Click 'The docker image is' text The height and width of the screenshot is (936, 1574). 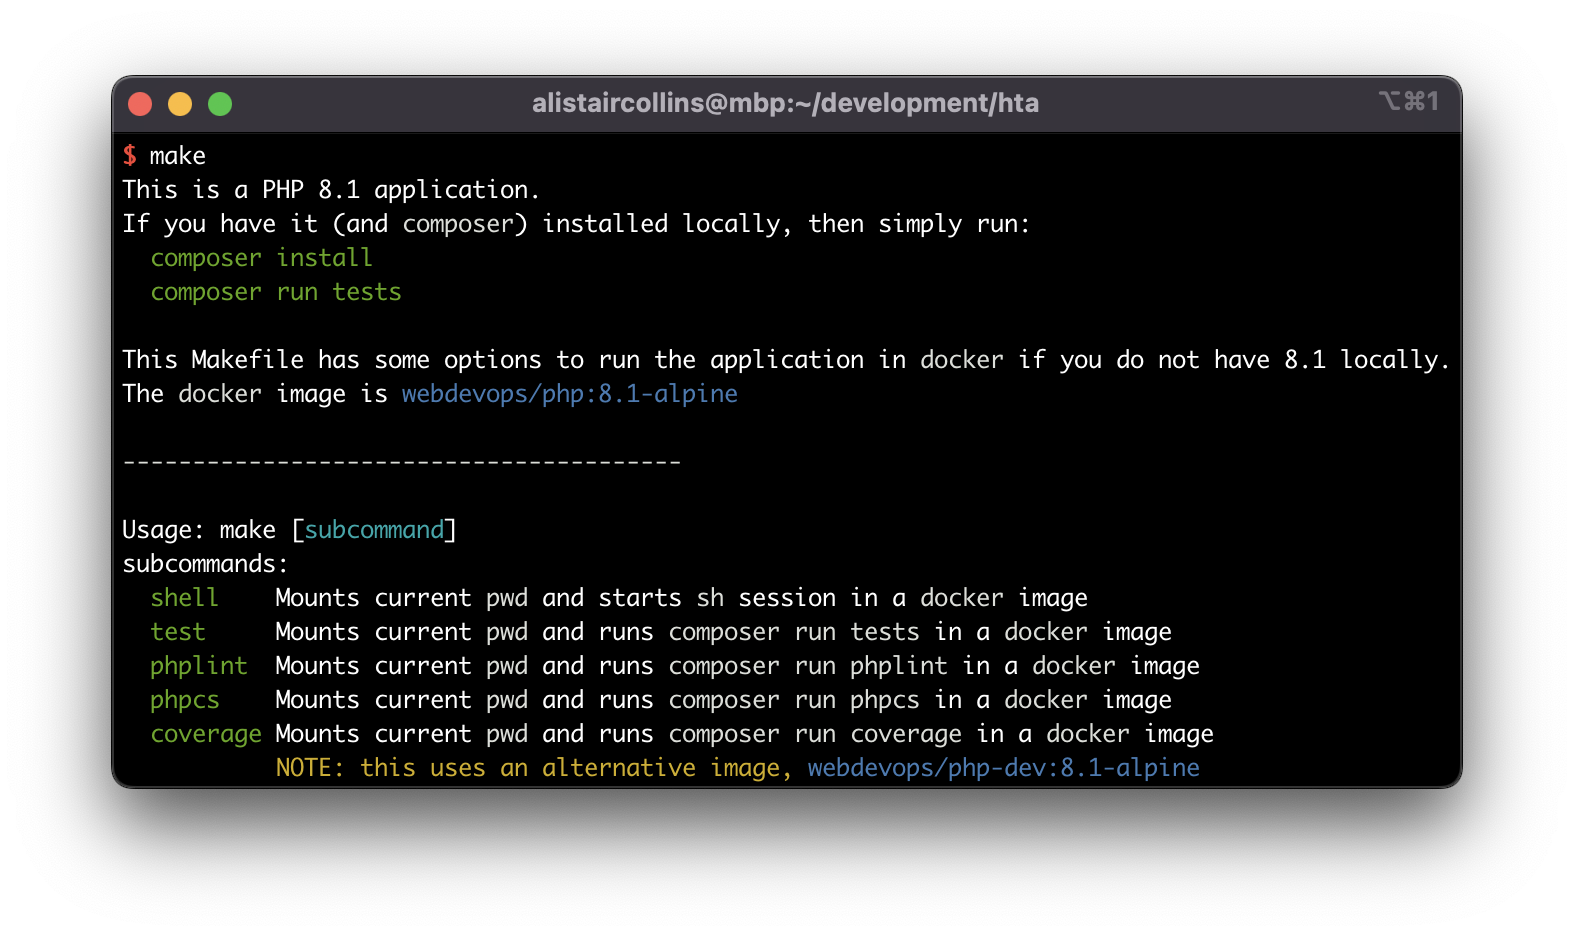(x=255, y=394)
